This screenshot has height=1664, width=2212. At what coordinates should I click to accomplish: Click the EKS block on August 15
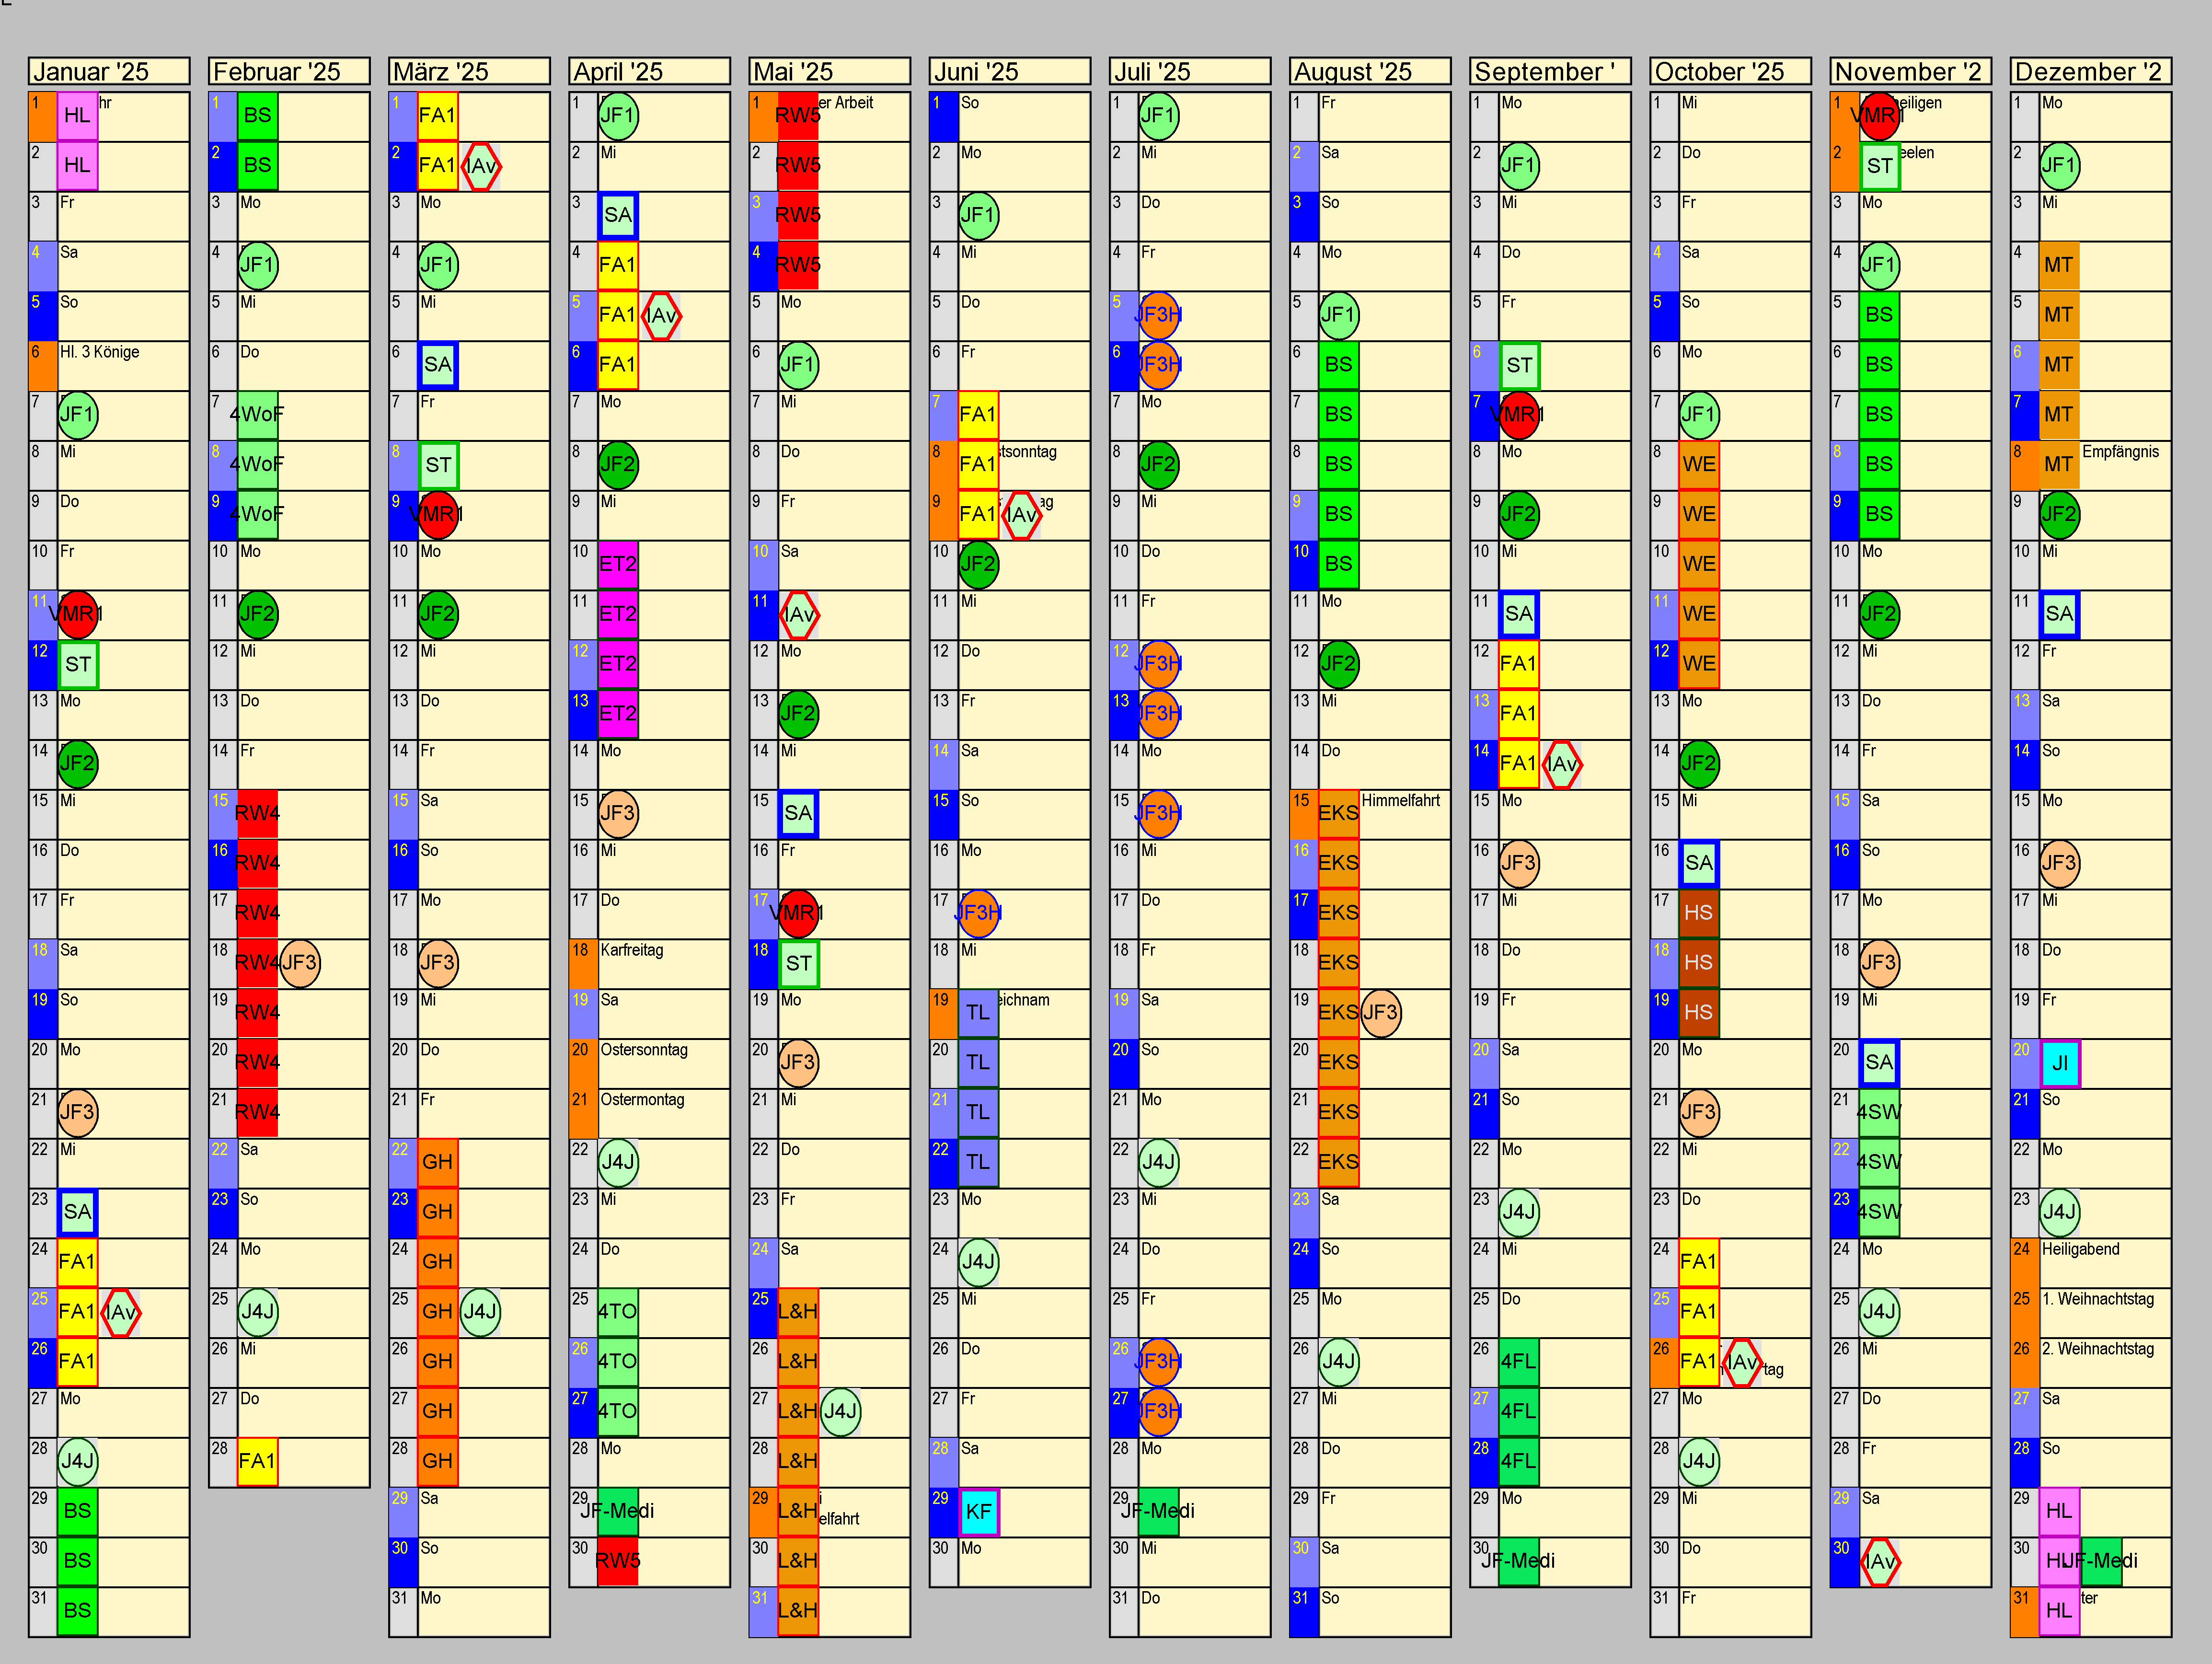point(1339,813)
